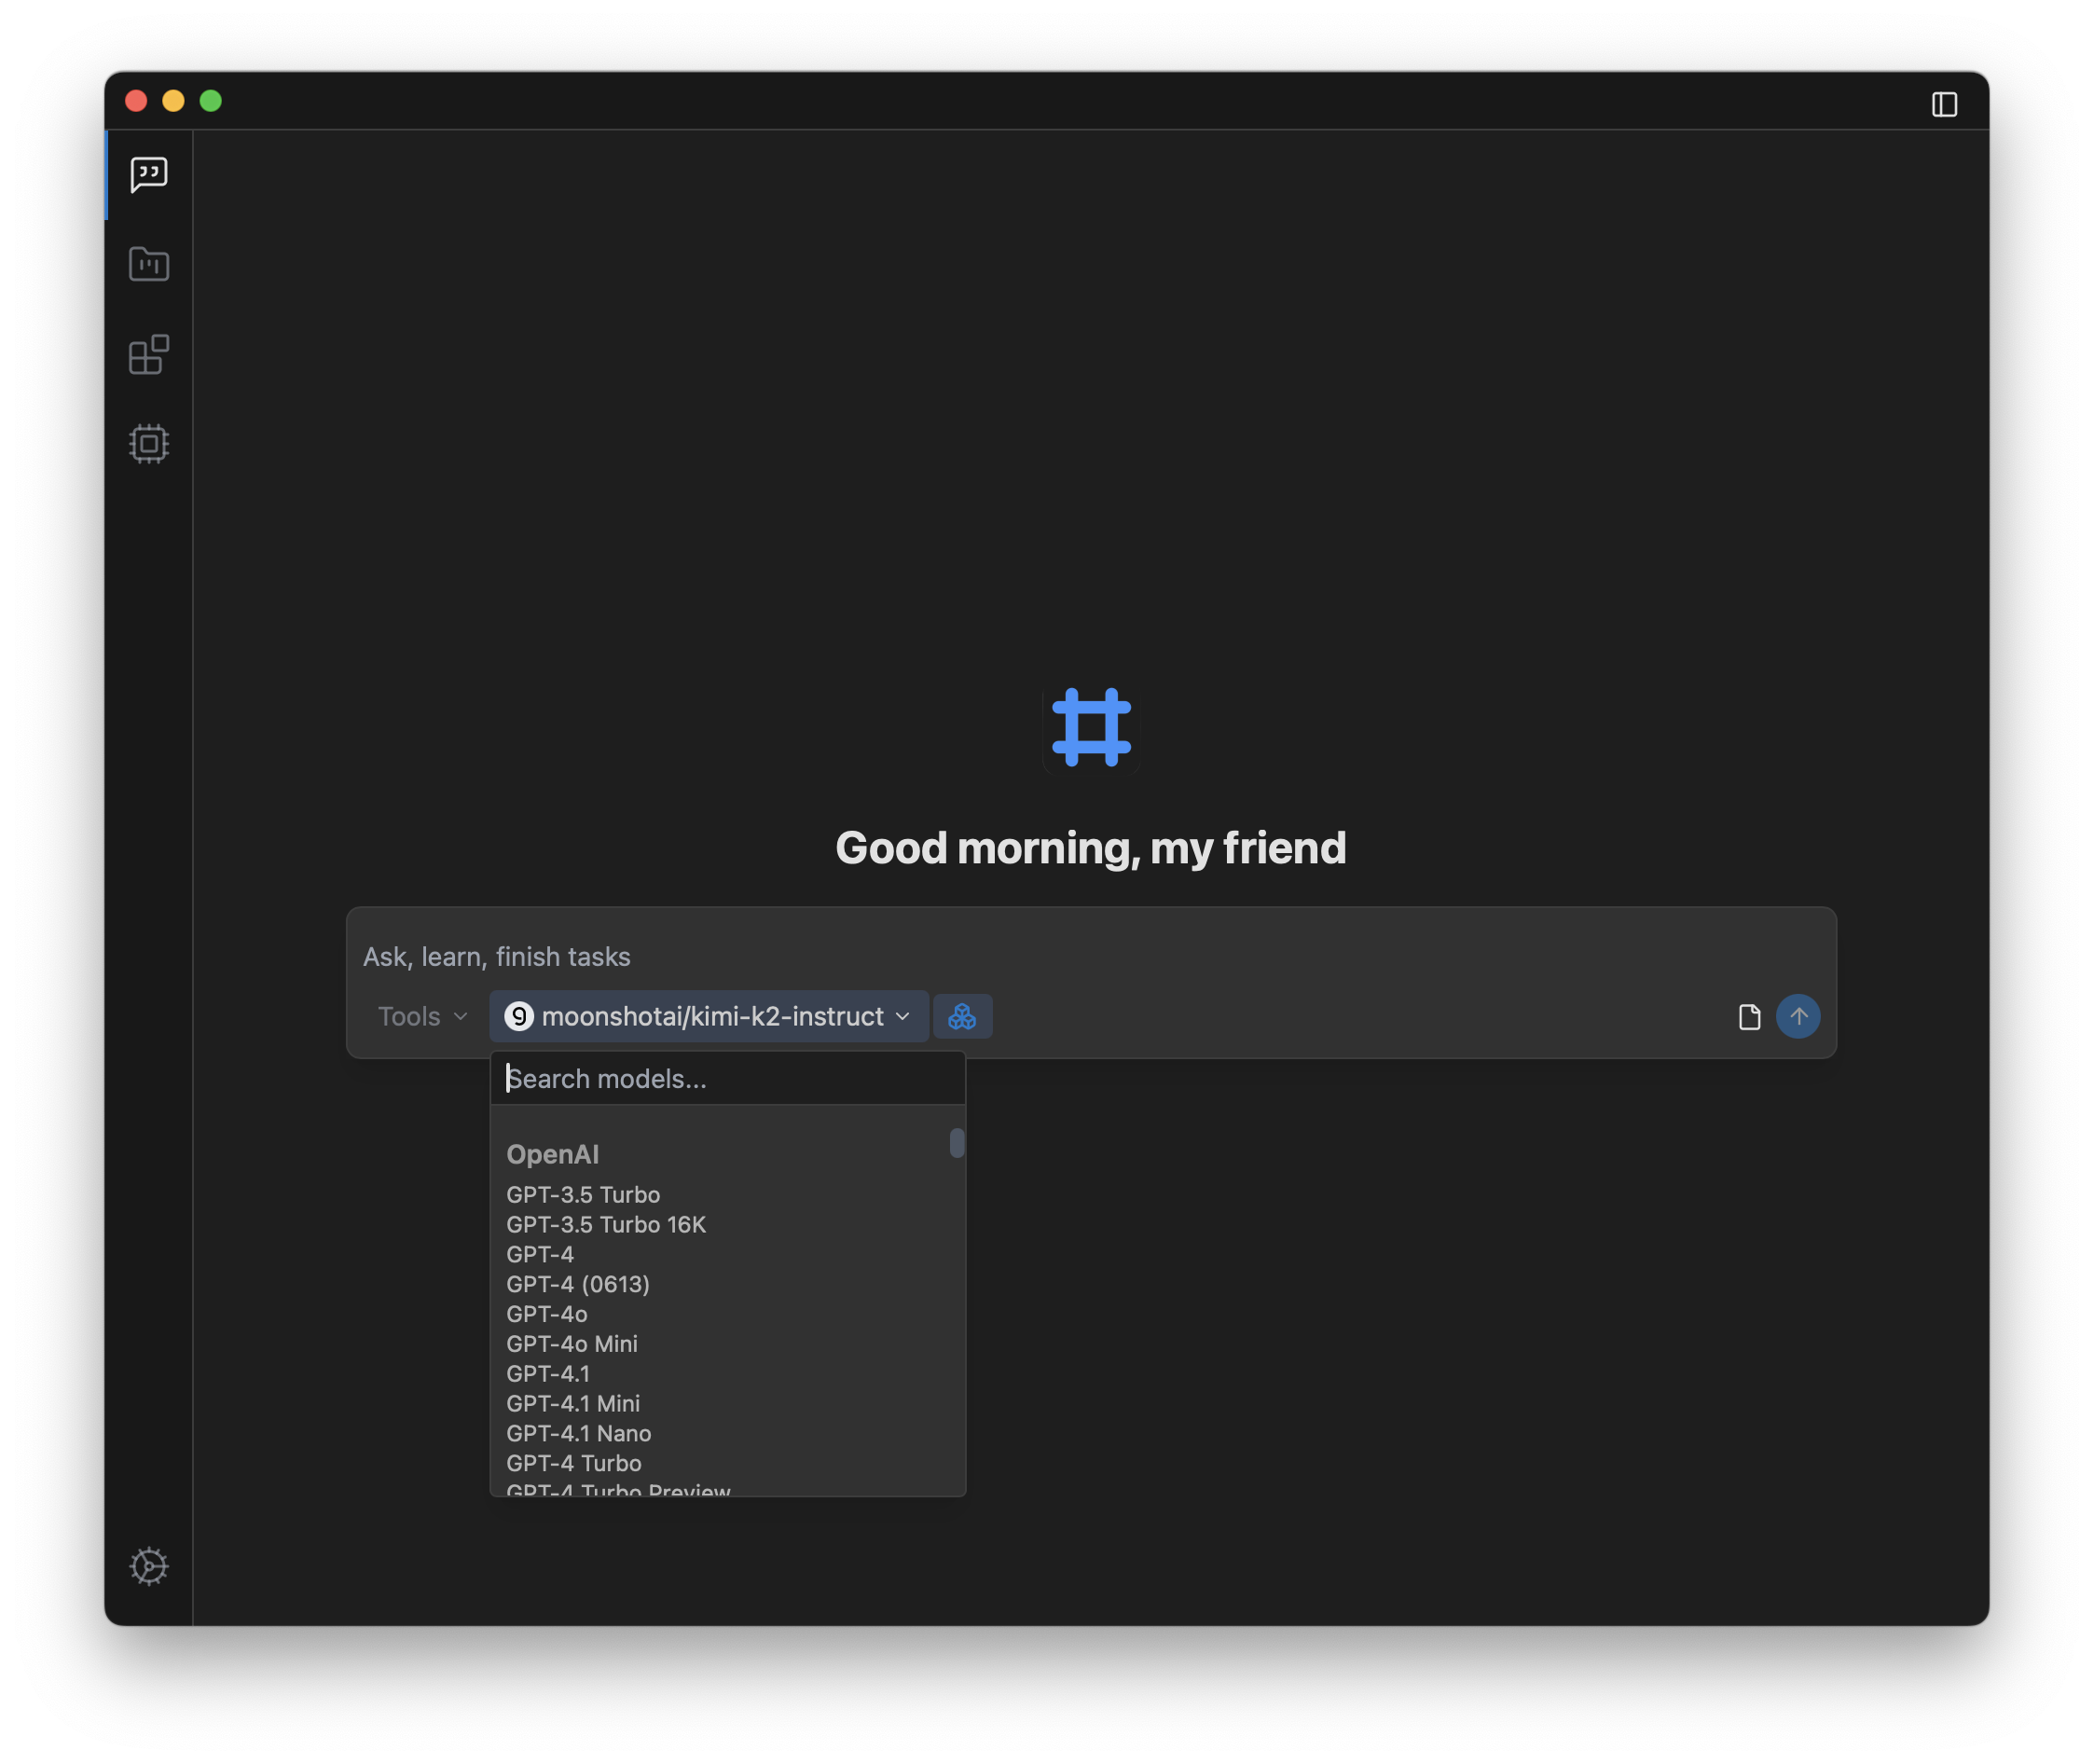Open the extensions blocks icon in sidebar
This screenshot has width=2094, height=1764.
[149, 354]
